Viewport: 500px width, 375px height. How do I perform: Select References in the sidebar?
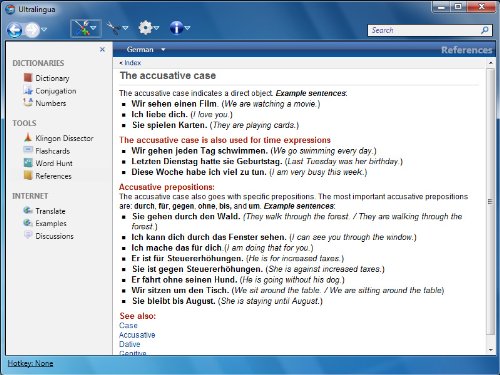coord(53,176)
